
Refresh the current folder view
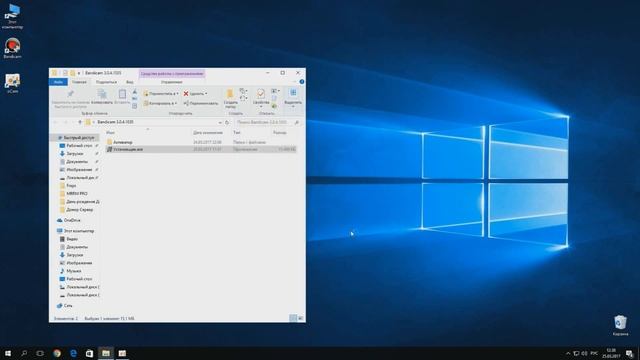tap(227, 122)
